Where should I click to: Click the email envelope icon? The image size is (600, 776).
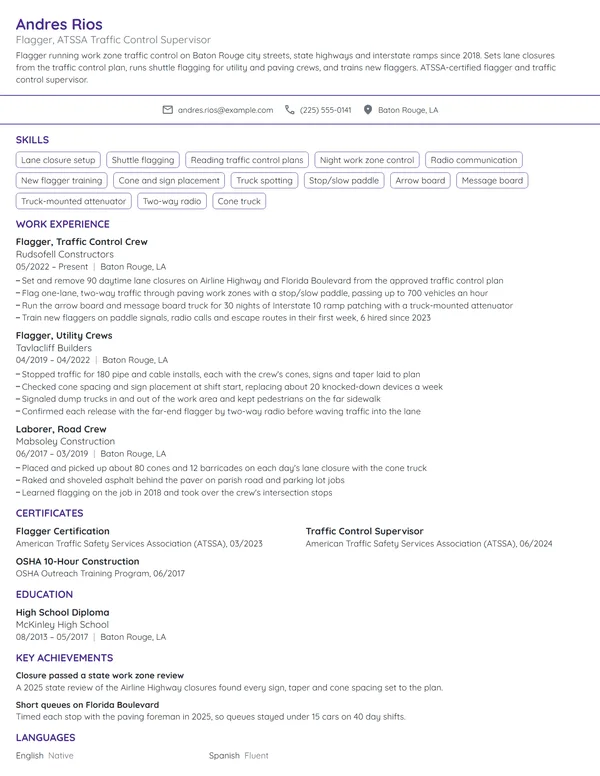point(168,110)
